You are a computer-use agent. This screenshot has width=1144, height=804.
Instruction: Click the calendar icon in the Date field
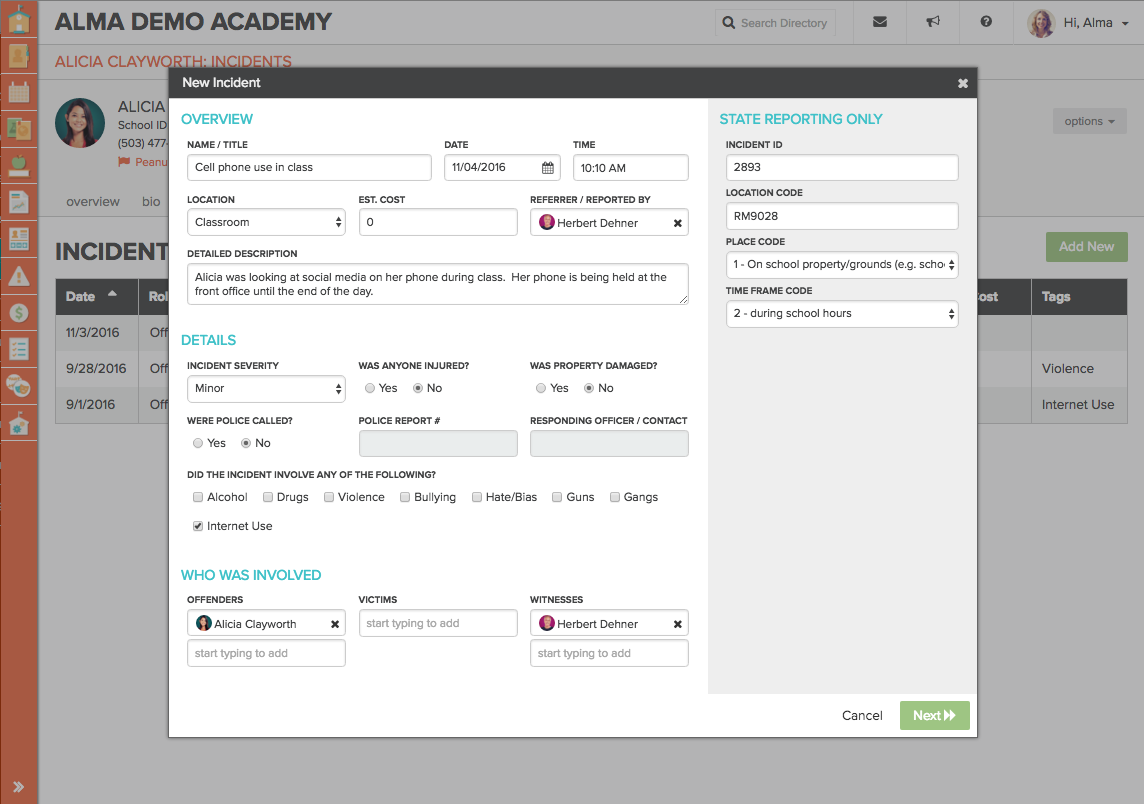coord(548,168)
